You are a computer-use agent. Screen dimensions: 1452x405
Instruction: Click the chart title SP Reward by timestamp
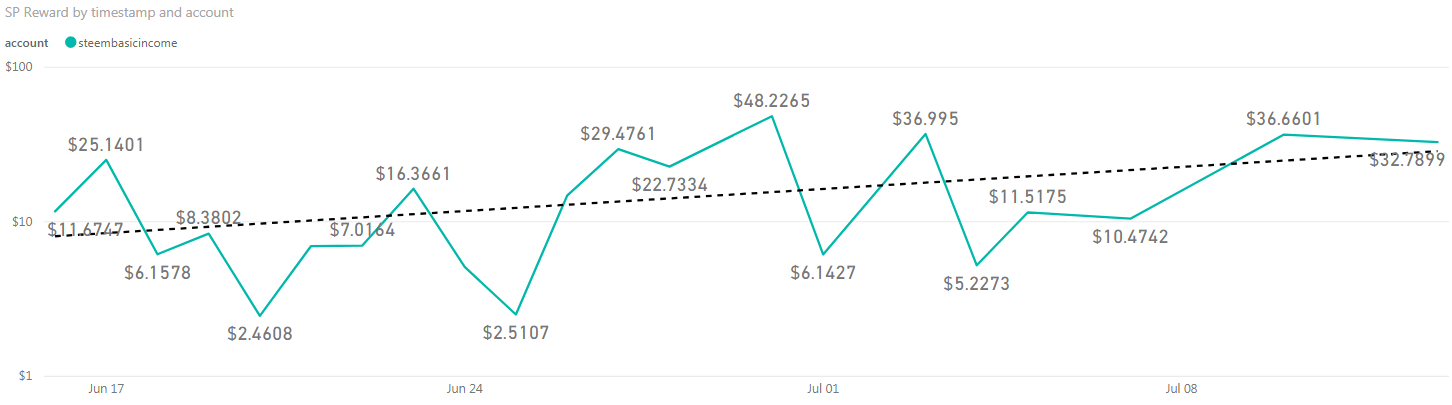[x=120, y=13]
